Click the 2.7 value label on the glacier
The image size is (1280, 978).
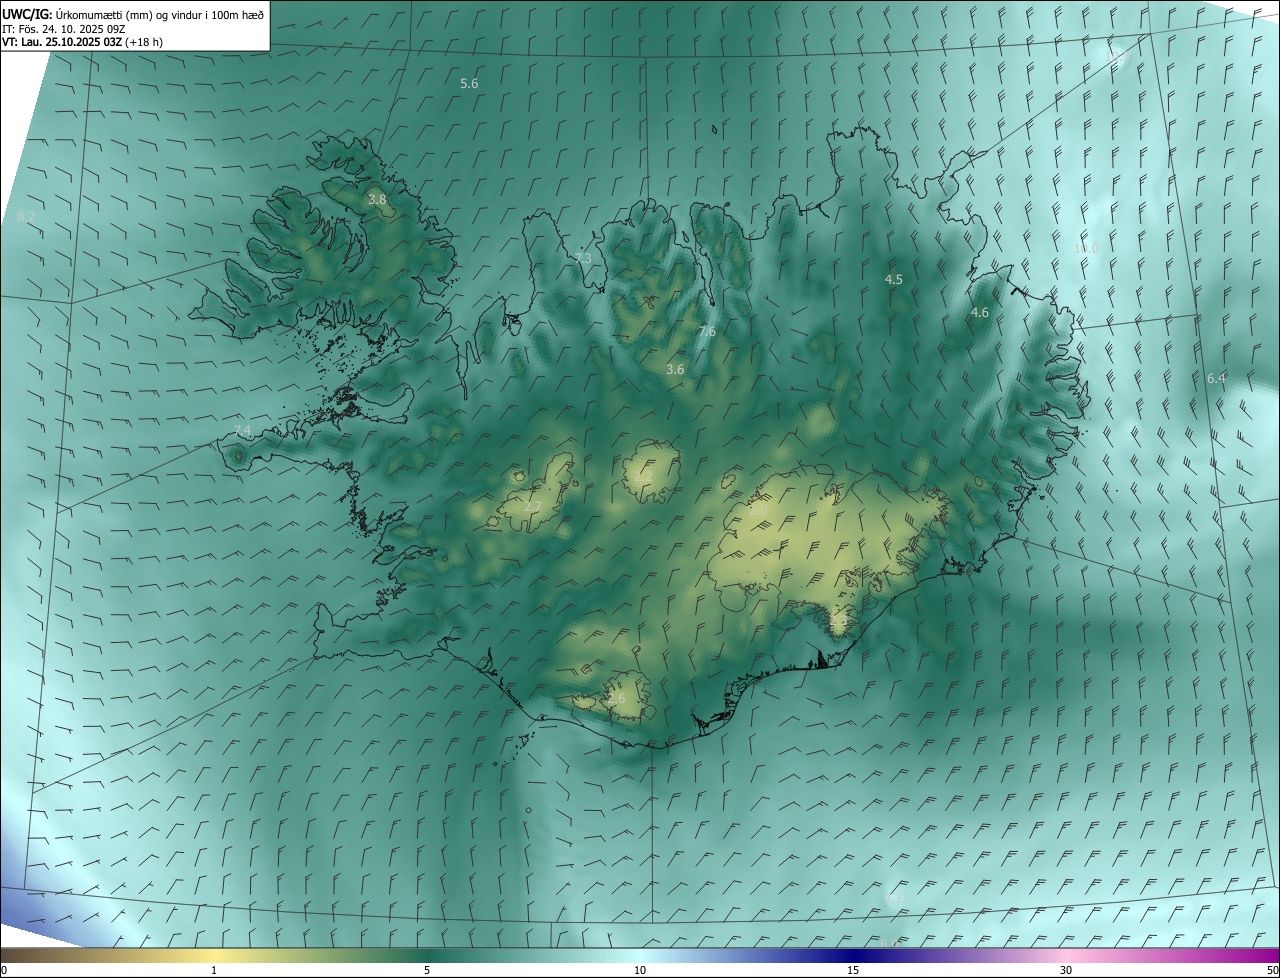coord(533,507)
